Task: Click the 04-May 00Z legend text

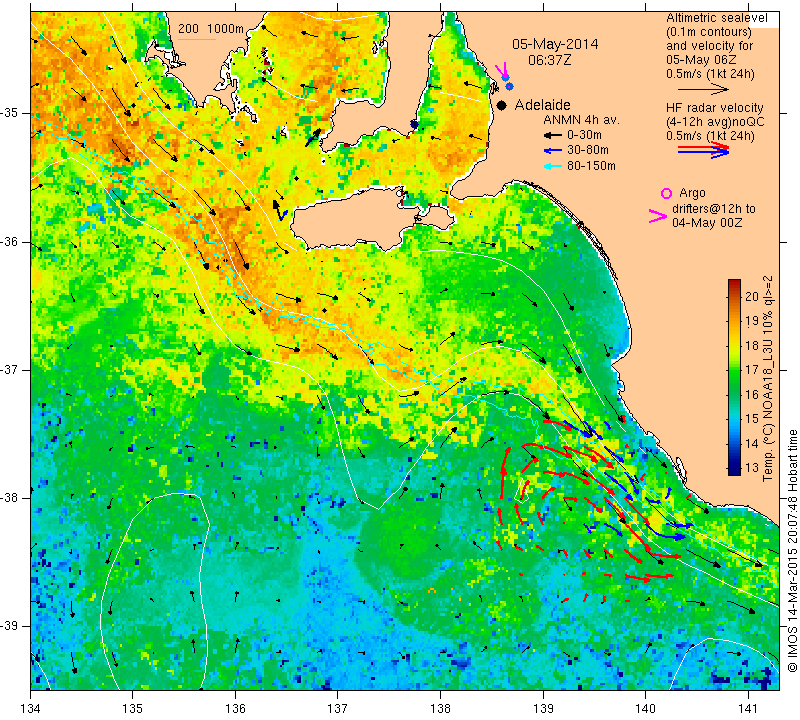Action: click(x=707, y=223)
